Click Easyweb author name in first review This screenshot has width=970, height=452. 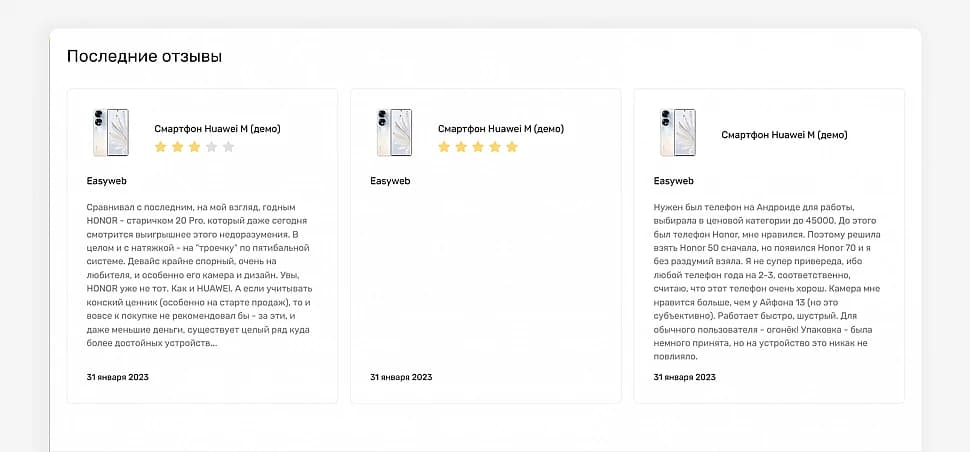[107, 181]
